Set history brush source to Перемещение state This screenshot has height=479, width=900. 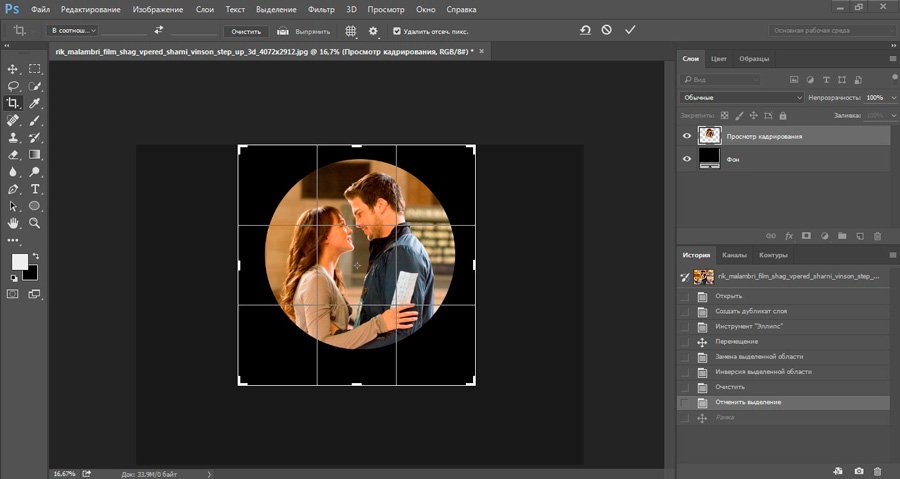coord(684,342)
